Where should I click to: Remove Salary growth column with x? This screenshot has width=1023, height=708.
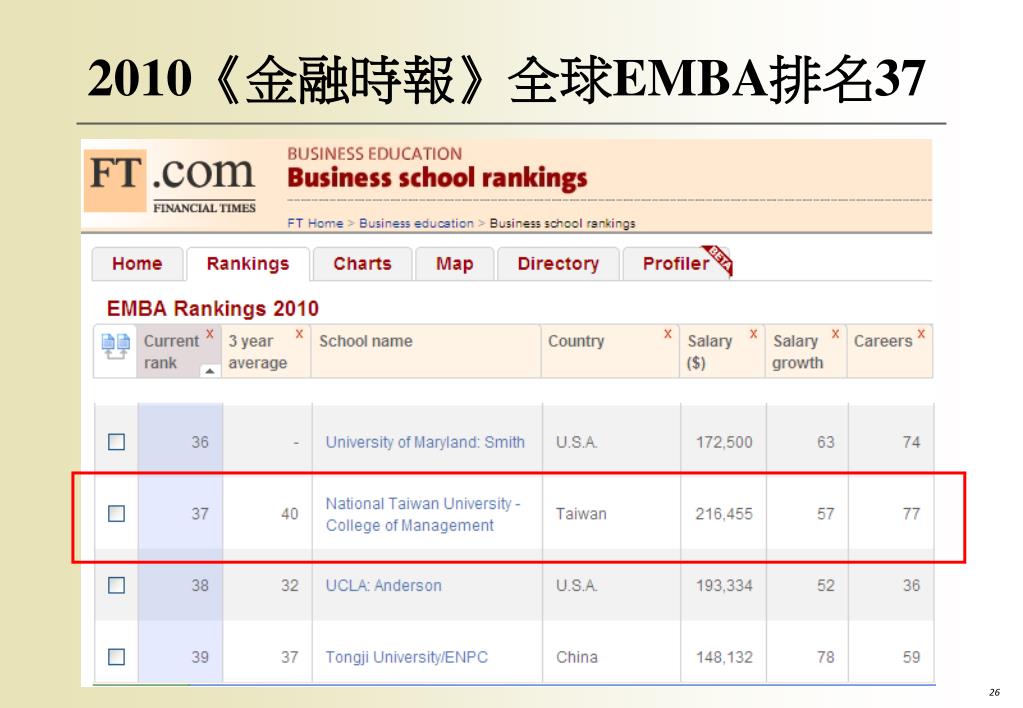835,333
